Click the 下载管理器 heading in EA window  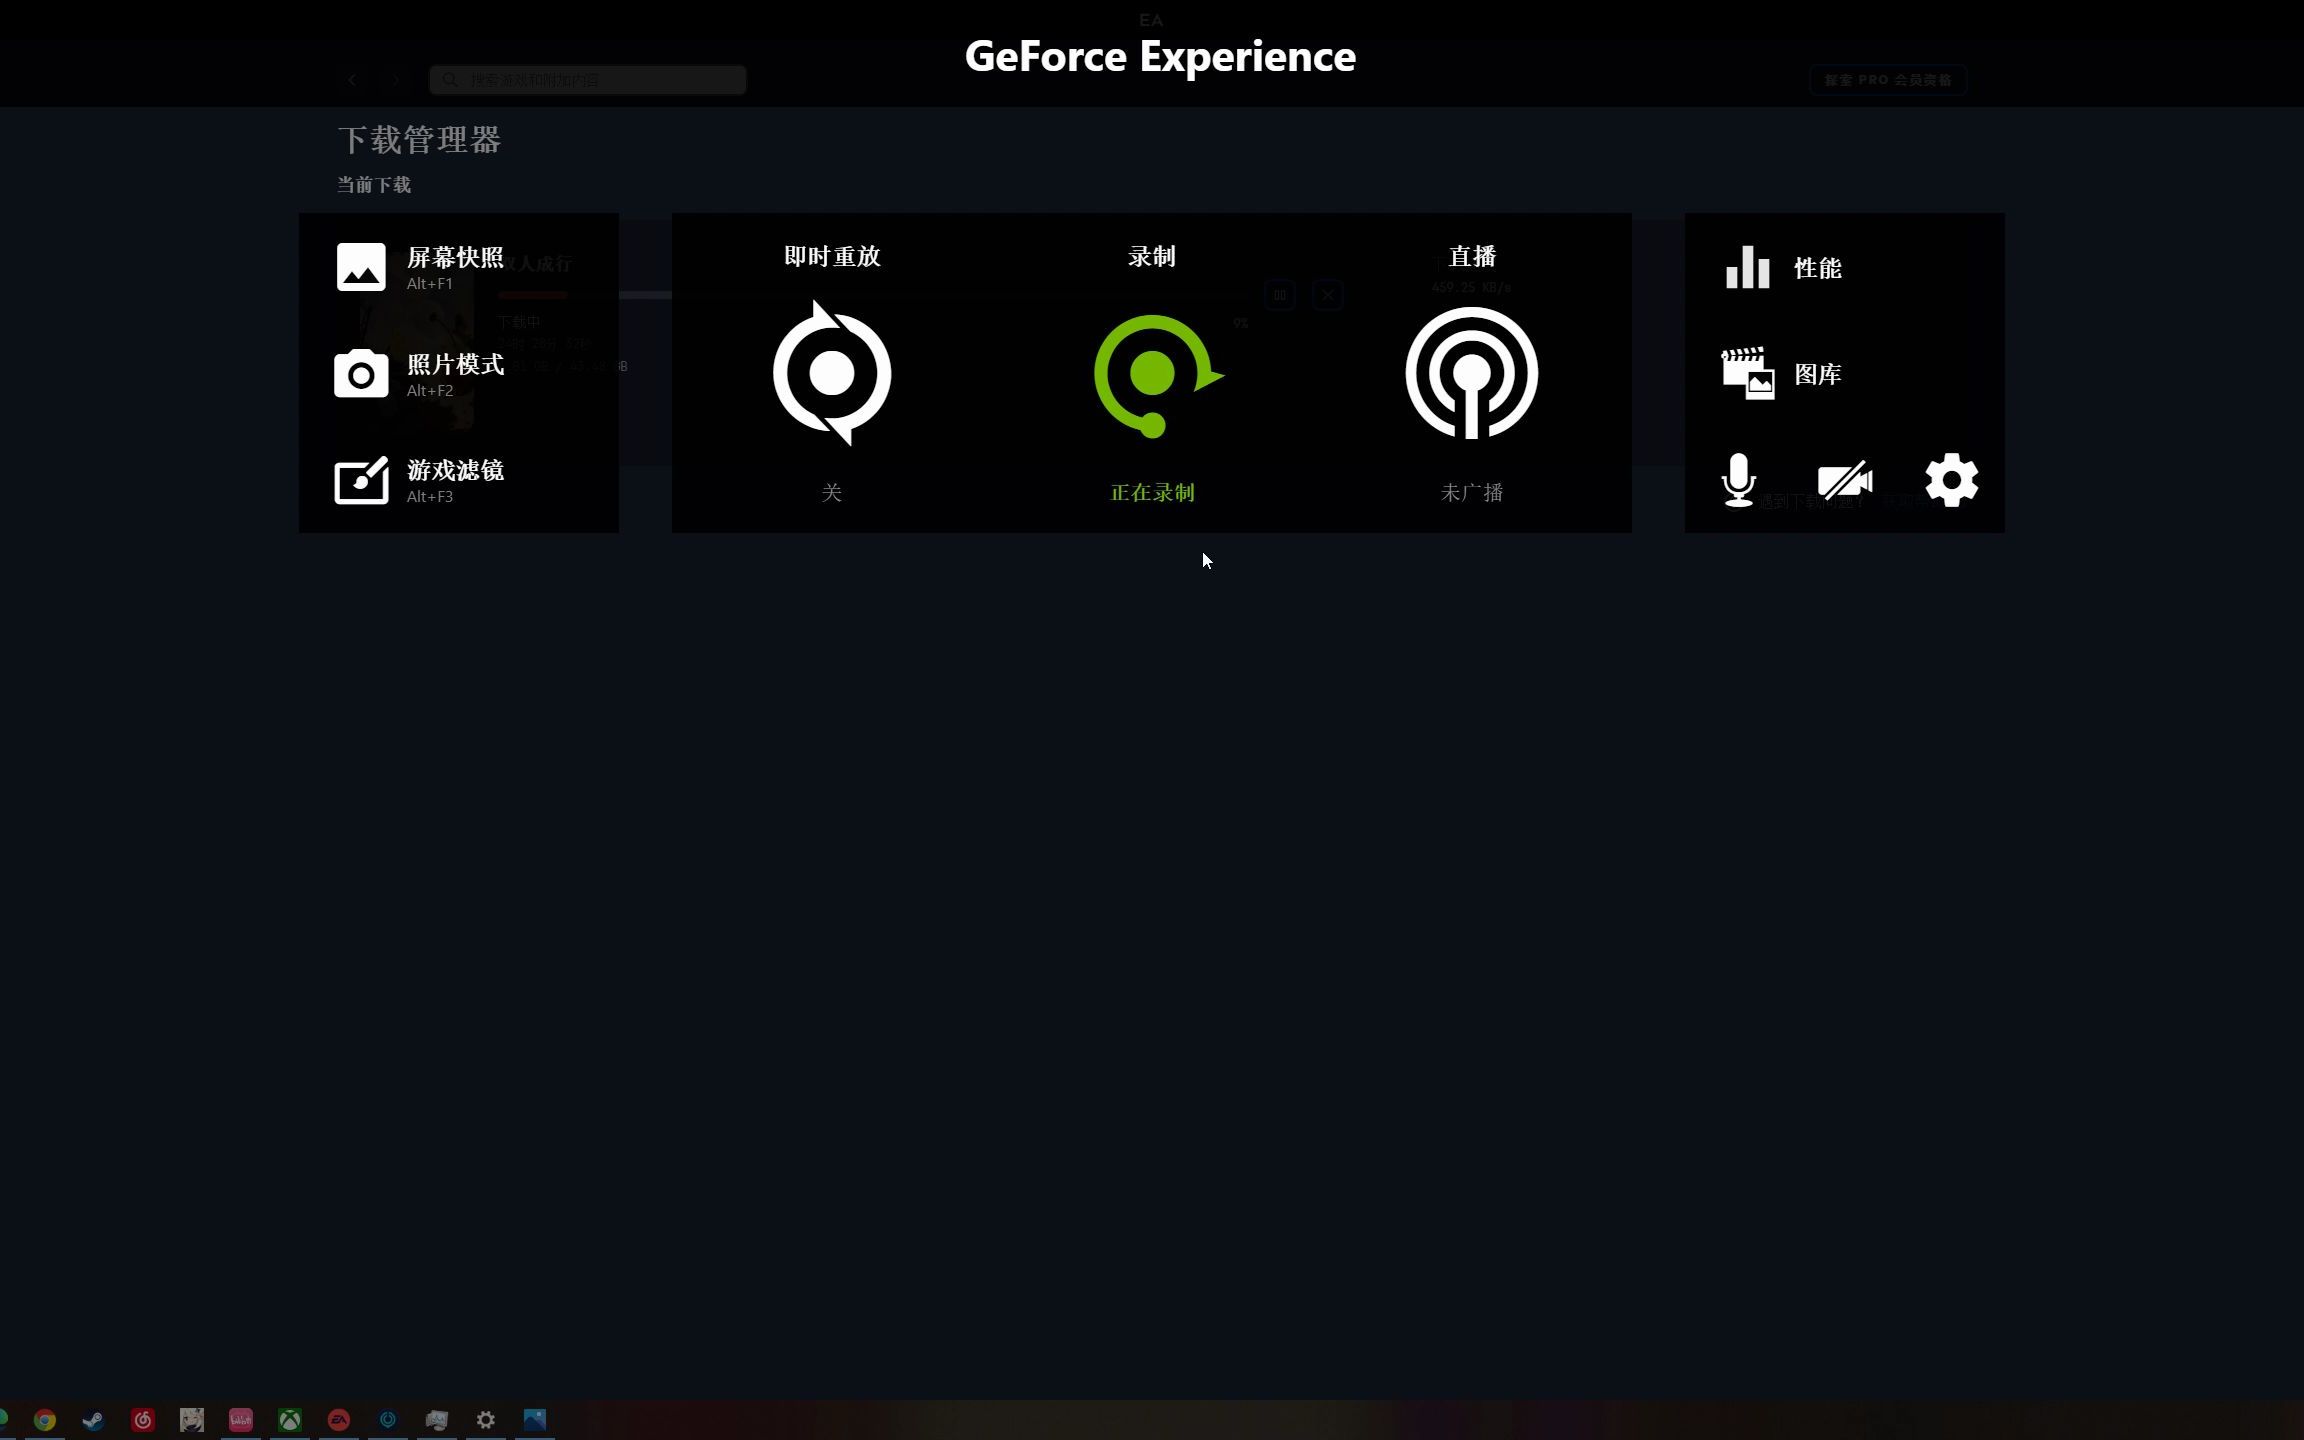point(419,140)
